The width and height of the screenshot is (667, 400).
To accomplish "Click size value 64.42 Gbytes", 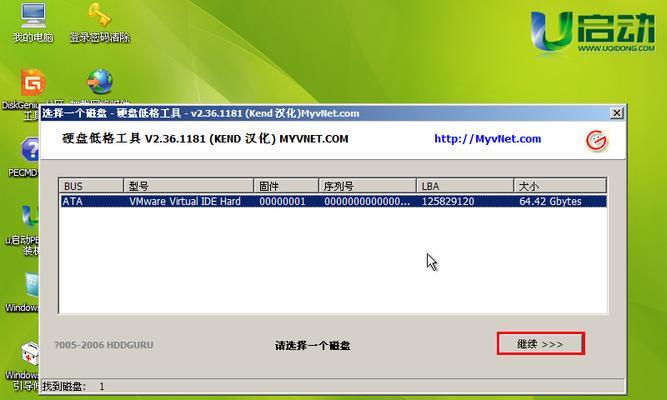I will [550, 201].
